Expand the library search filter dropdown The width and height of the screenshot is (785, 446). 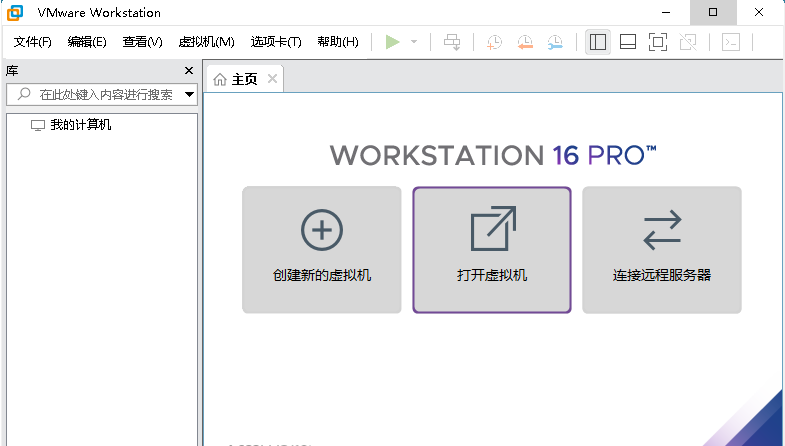(189, 94)
